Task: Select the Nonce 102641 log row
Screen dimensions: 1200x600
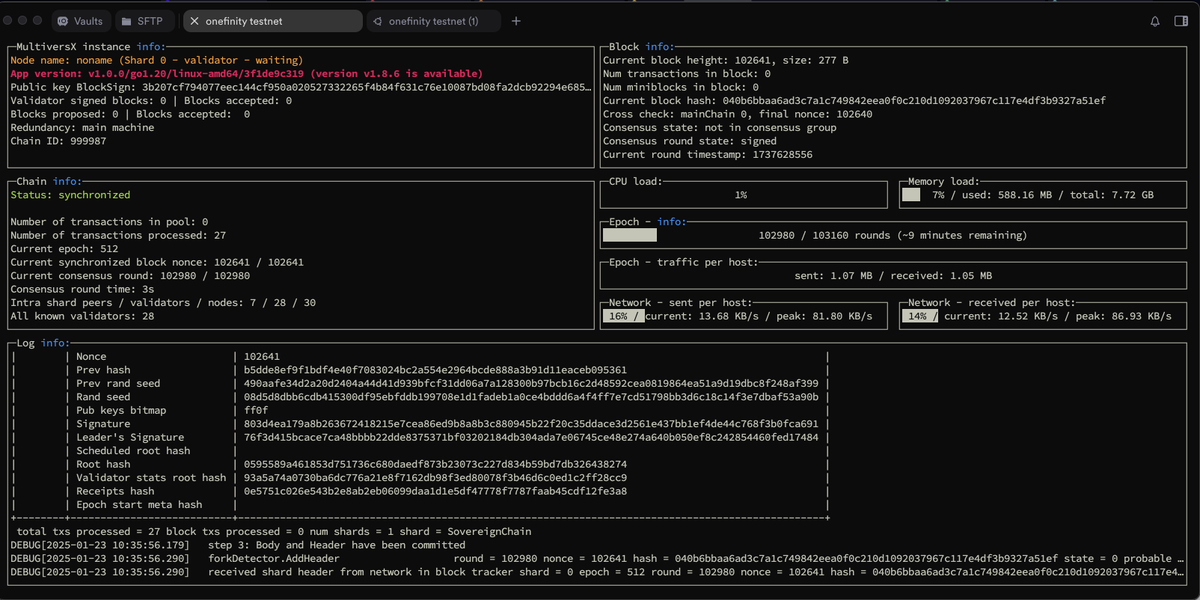Action: [419, 357]
